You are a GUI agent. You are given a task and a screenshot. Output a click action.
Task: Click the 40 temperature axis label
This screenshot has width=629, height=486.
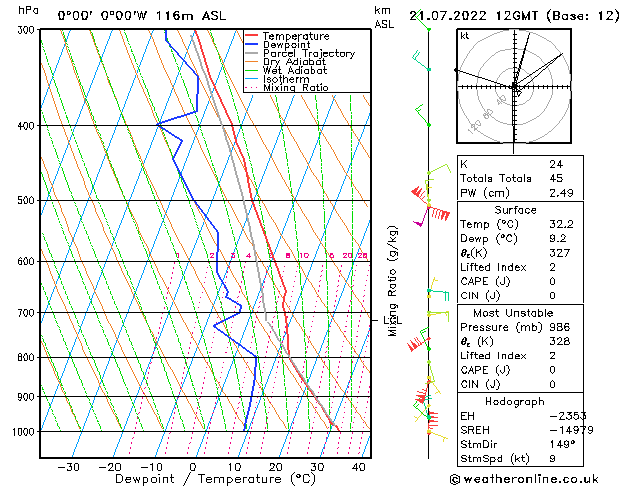pyautogui.click(x=358, y=468)
